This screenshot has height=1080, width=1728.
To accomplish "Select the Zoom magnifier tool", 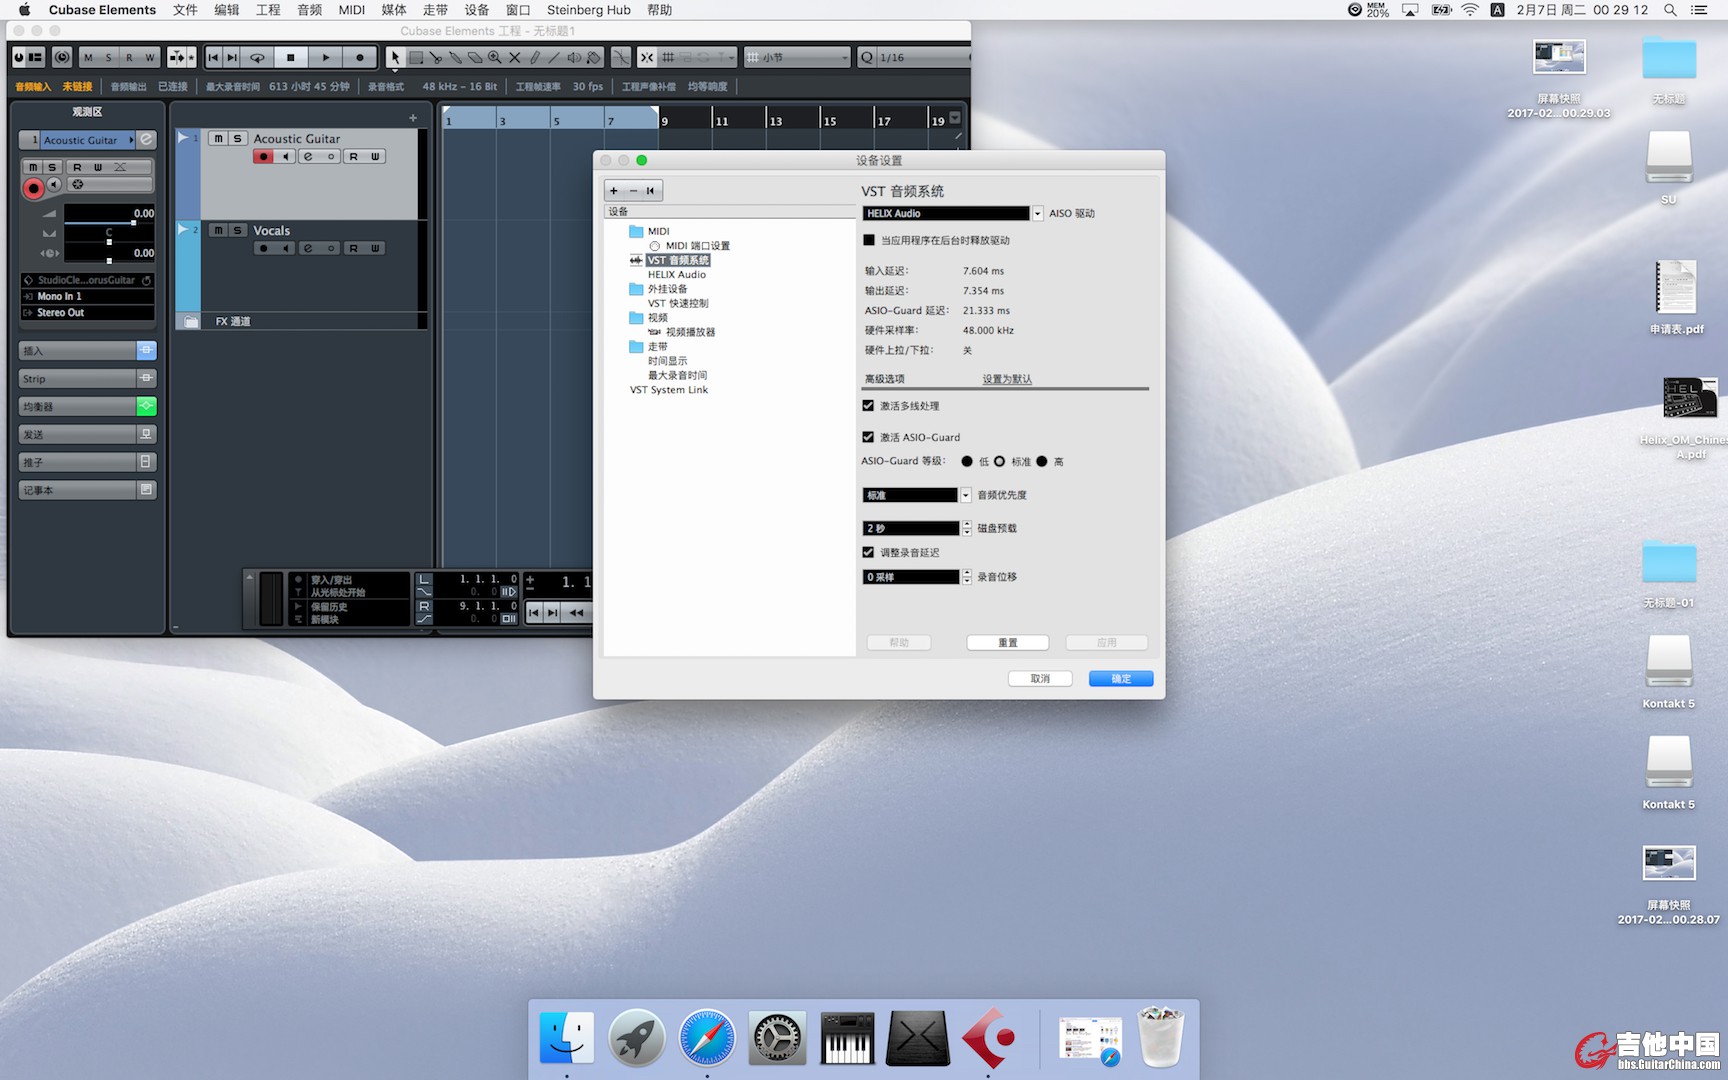I will pos(495,58).
